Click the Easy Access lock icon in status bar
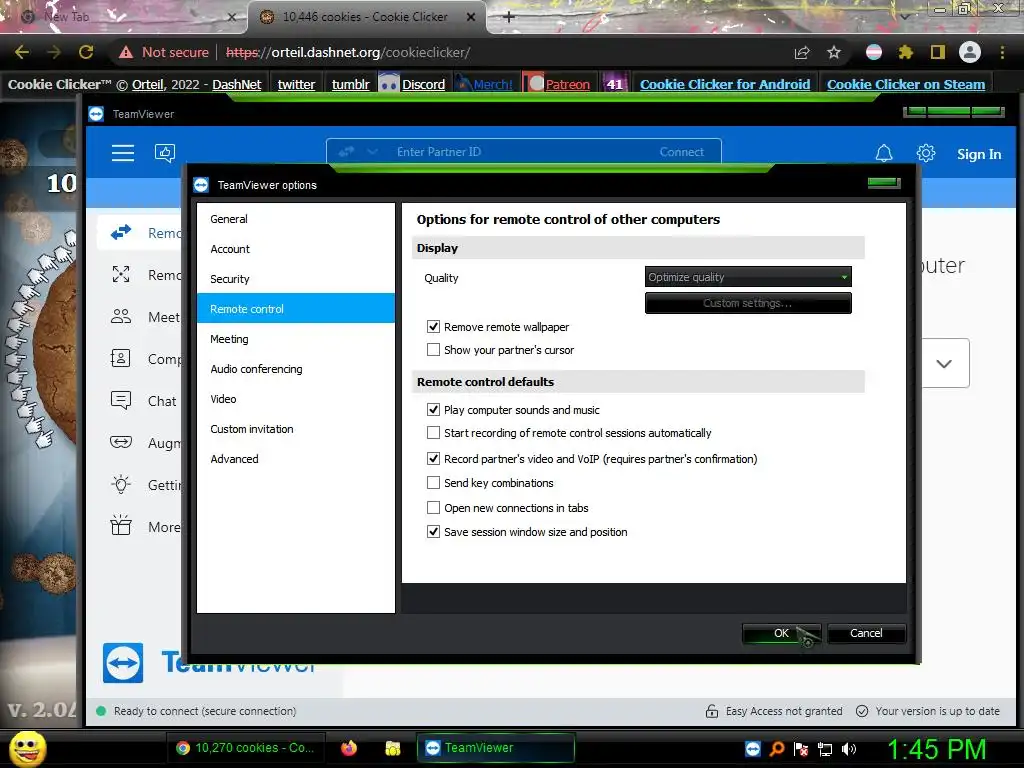This screenshot has width=1024, height=768. click(x=712, y=711)
